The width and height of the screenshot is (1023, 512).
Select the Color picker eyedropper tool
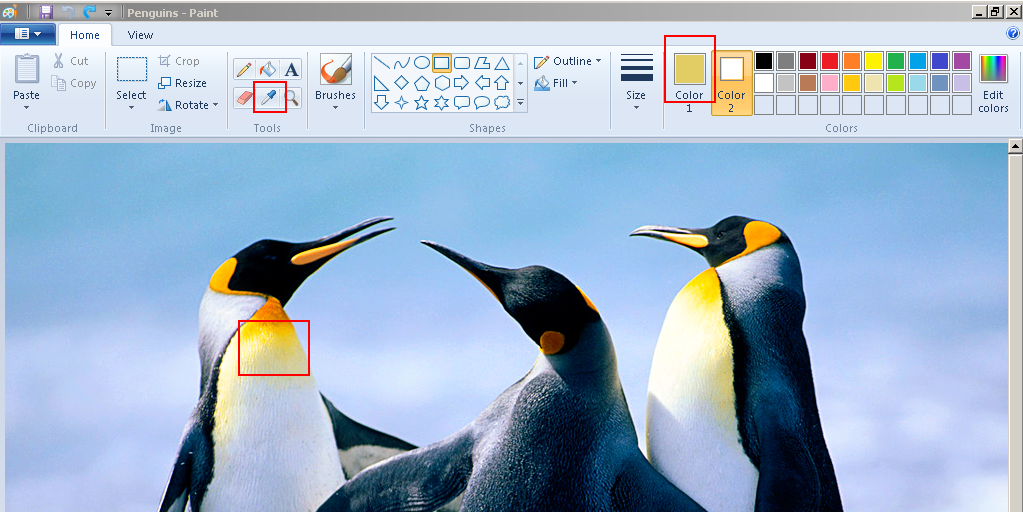268,98
